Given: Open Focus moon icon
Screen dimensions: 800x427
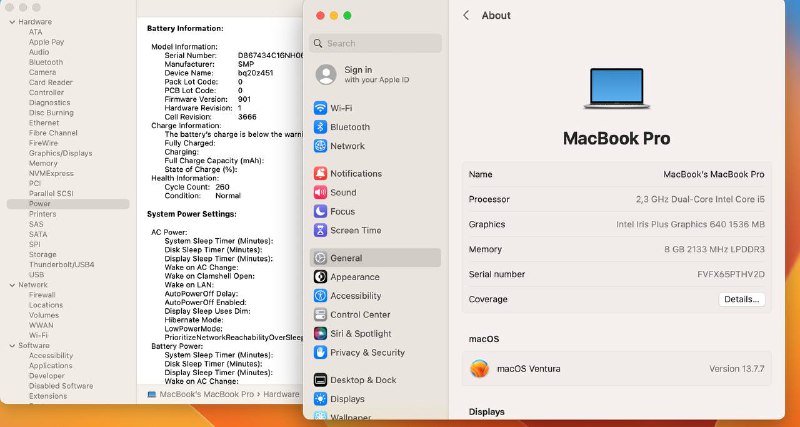Looking at the screenshot, I should (320, 211).
